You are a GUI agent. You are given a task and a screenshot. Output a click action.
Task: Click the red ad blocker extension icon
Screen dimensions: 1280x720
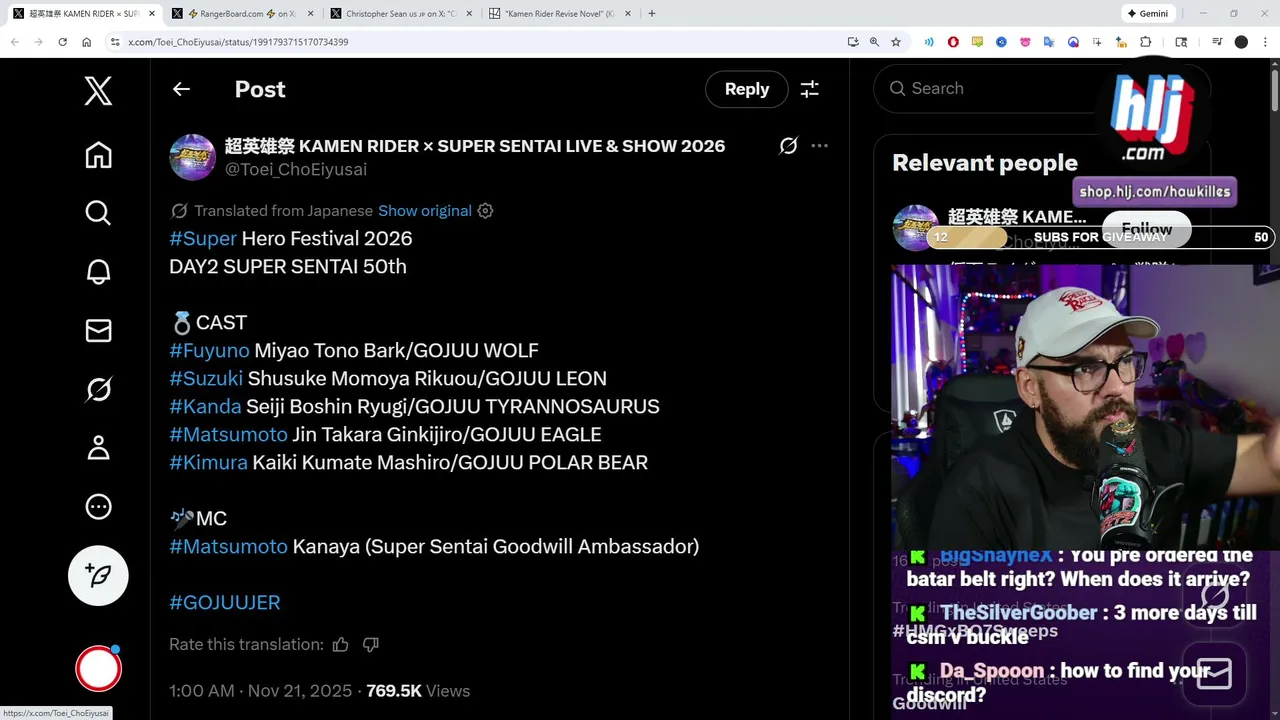[953, 42]
